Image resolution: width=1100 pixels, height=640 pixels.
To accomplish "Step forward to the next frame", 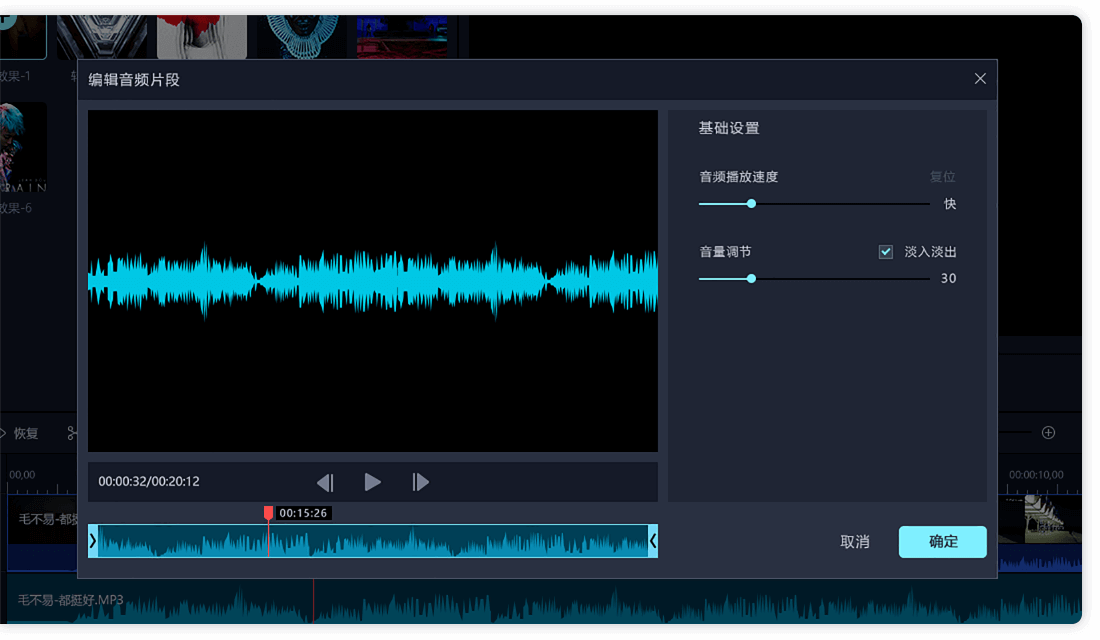I will coord(421,482).
